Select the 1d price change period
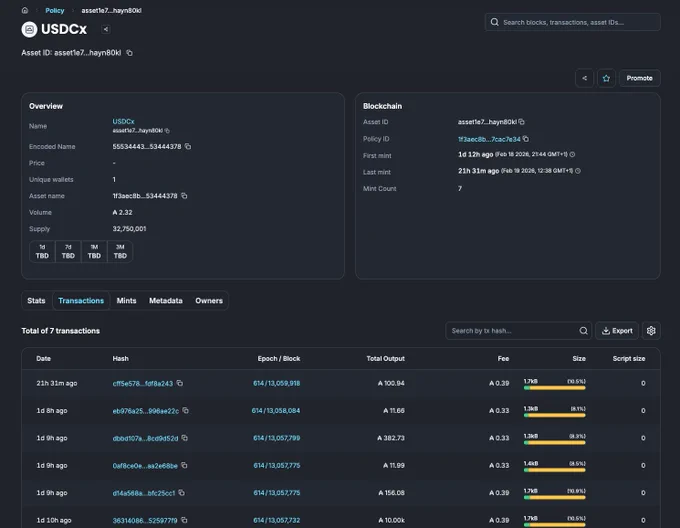This screenshot has width=680, height=528. (x=42, y=251)
